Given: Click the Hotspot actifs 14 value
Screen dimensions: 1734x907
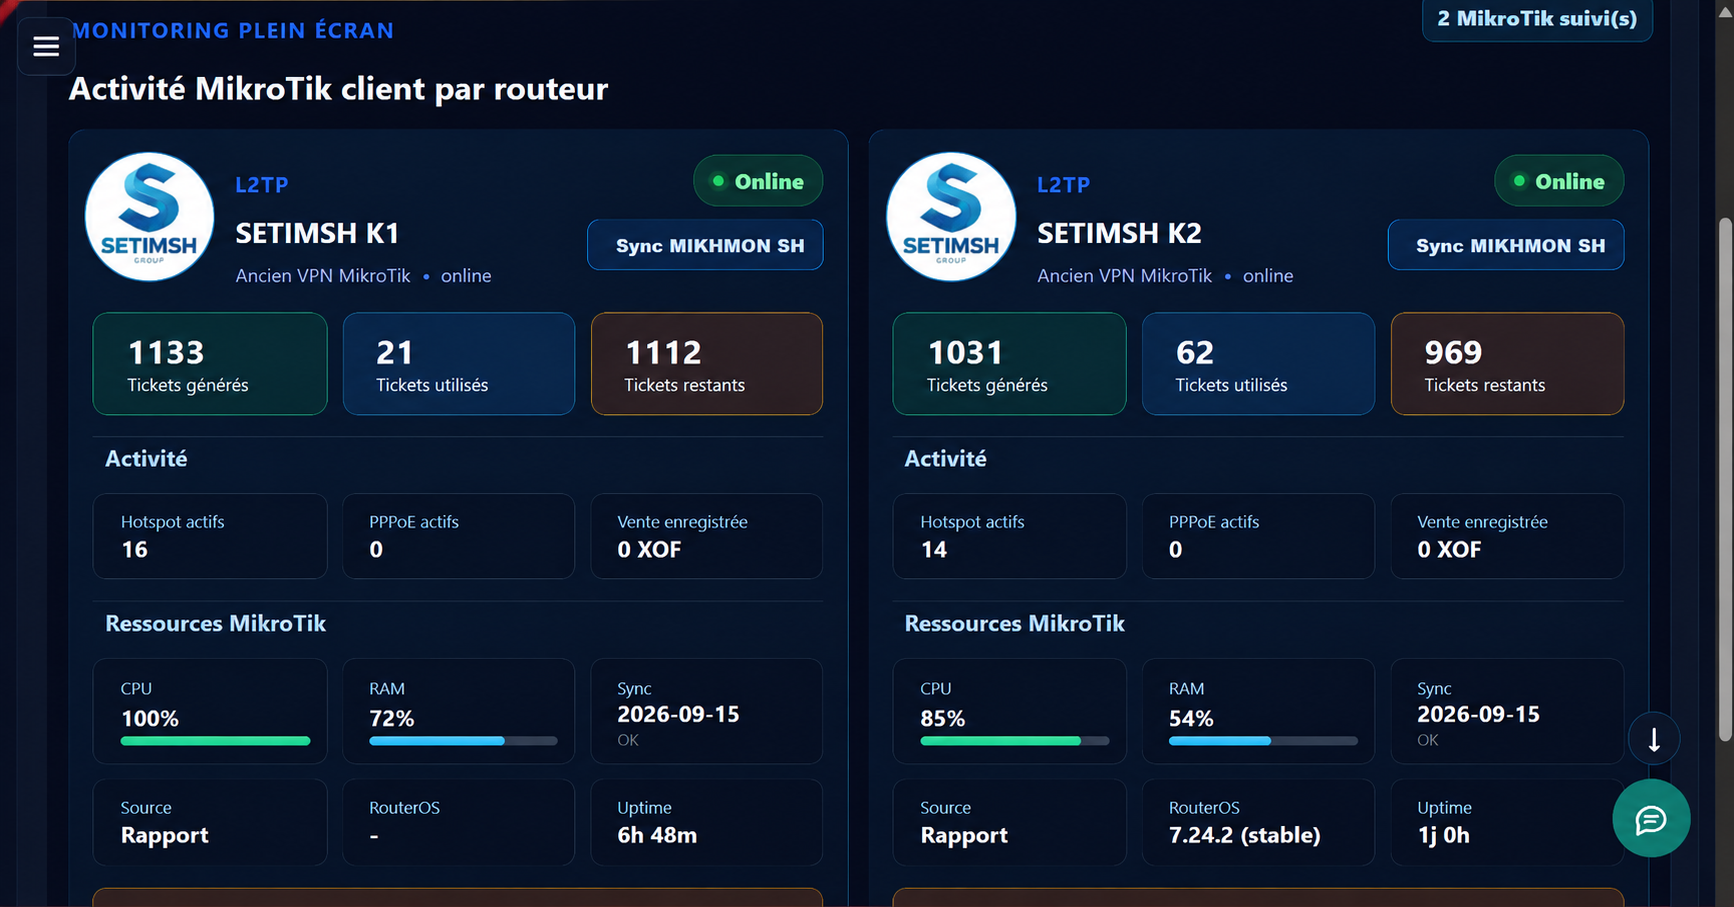Looking at the screenshot, I should (934, 550).
